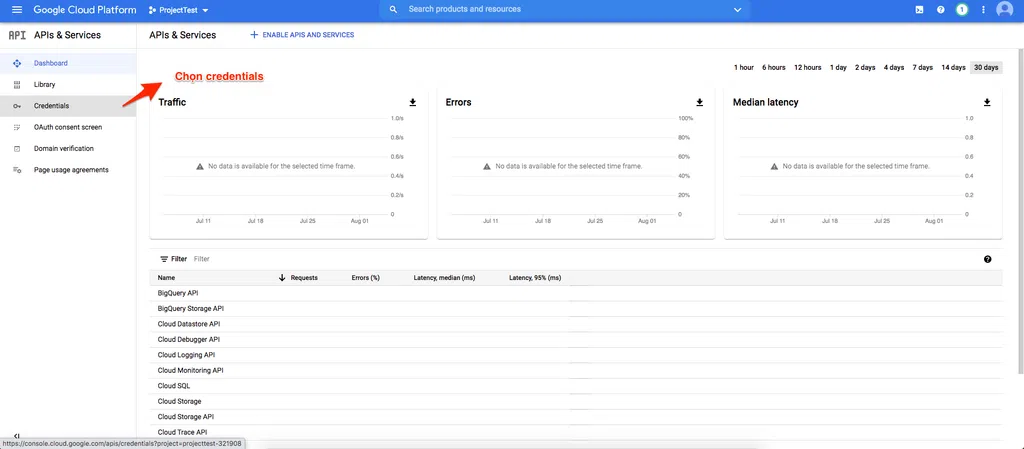Click the Credentials key icon
Image resolution: width=1024 pixels, height=449 pixels.
17,106
